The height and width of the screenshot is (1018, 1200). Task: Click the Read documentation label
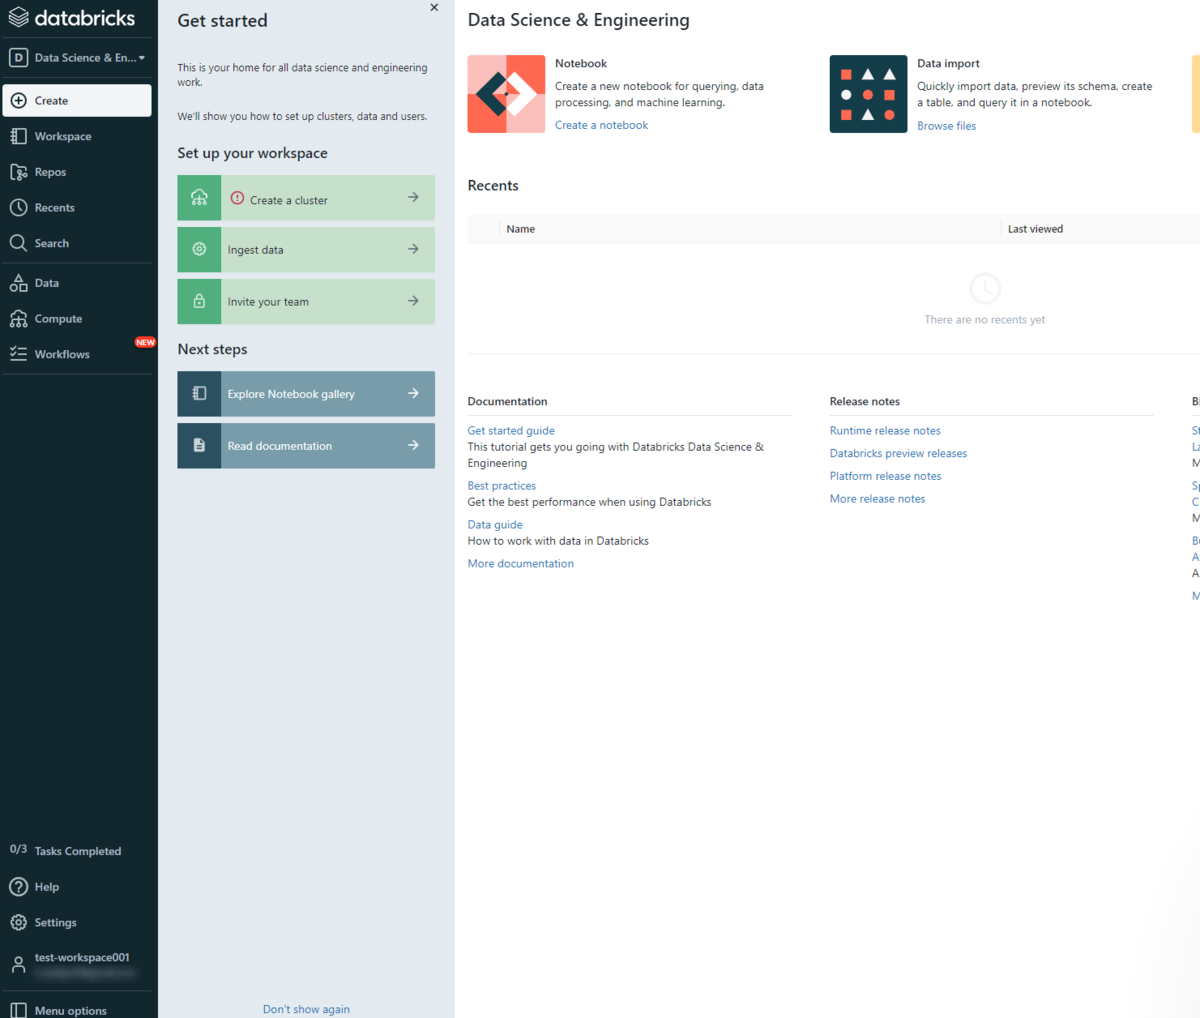click(280, 446)
